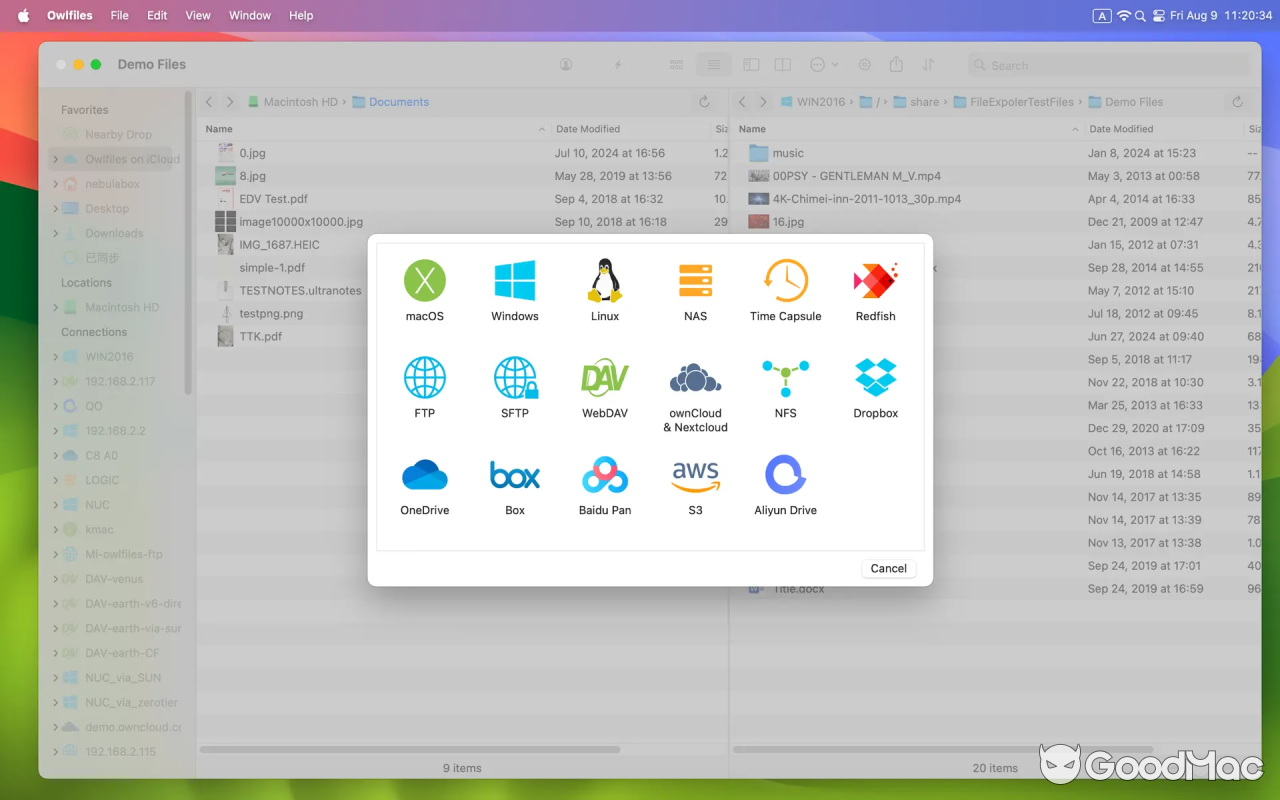Click the Documents breadcrumb link
Viewport: 1280px width, 800px height.
398,102
